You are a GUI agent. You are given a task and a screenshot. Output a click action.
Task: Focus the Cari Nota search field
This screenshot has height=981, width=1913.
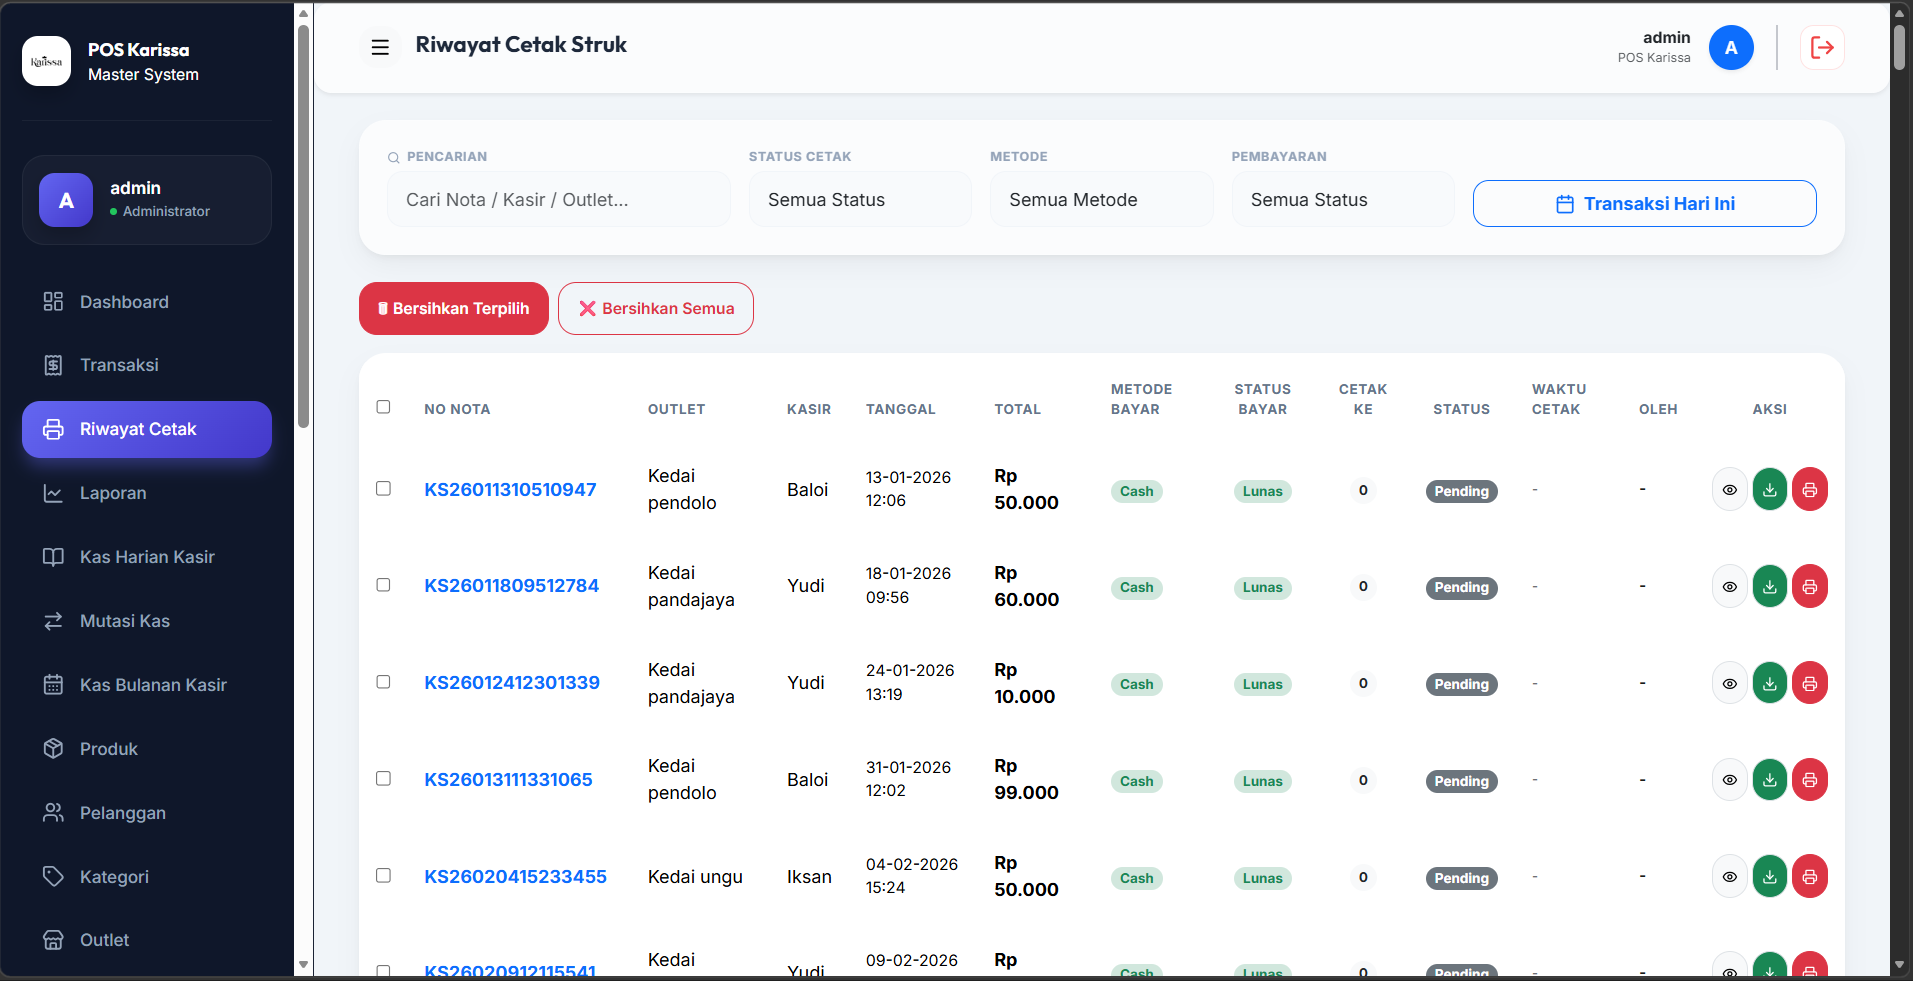[559, 199]
